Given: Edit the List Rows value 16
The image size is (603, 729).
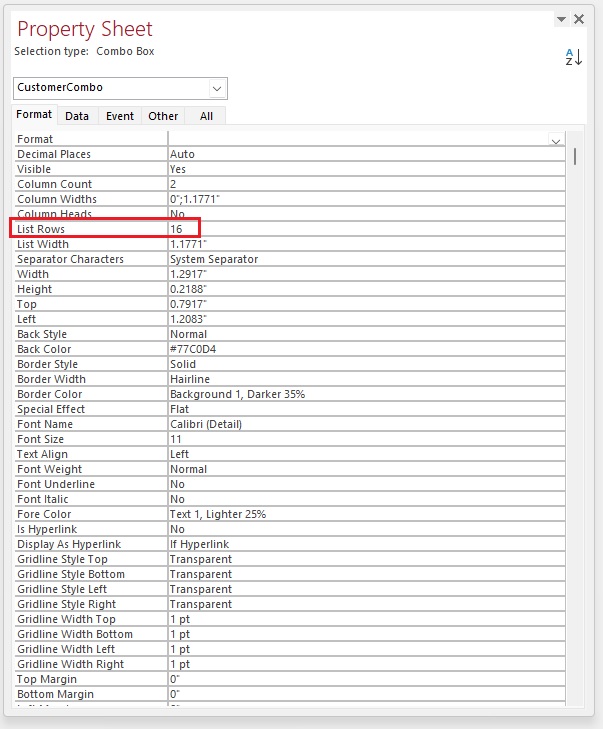Looking at the screenshot, I should (x=366, y=229).
